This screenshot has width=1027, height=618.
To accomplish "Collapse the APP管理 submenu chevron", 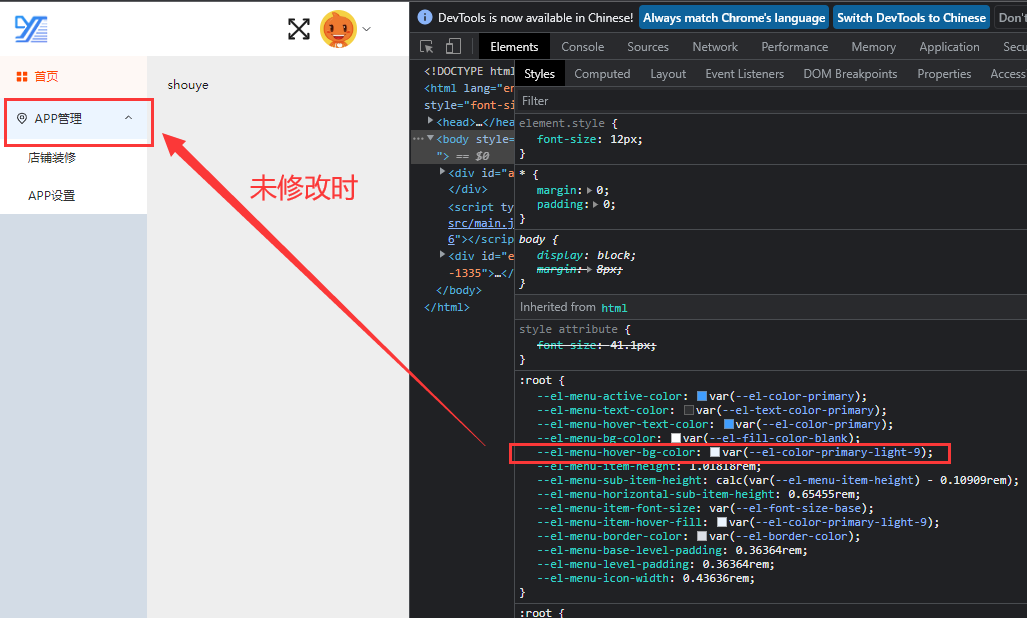I will 128,118.
